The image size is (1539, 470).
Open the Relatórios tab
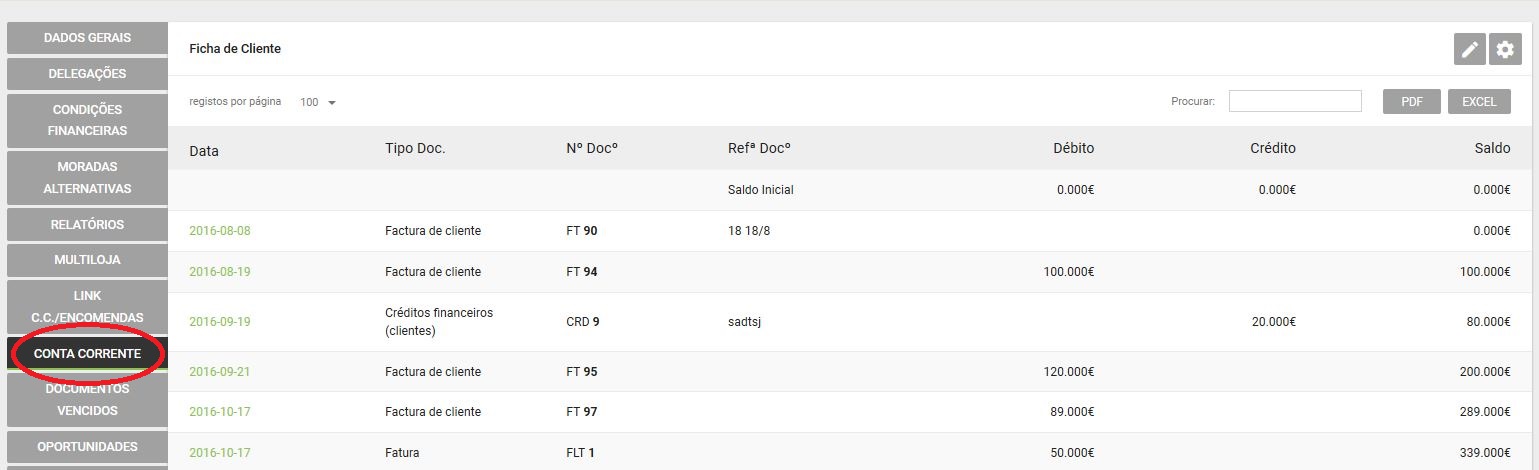click(x=87, y=224)
